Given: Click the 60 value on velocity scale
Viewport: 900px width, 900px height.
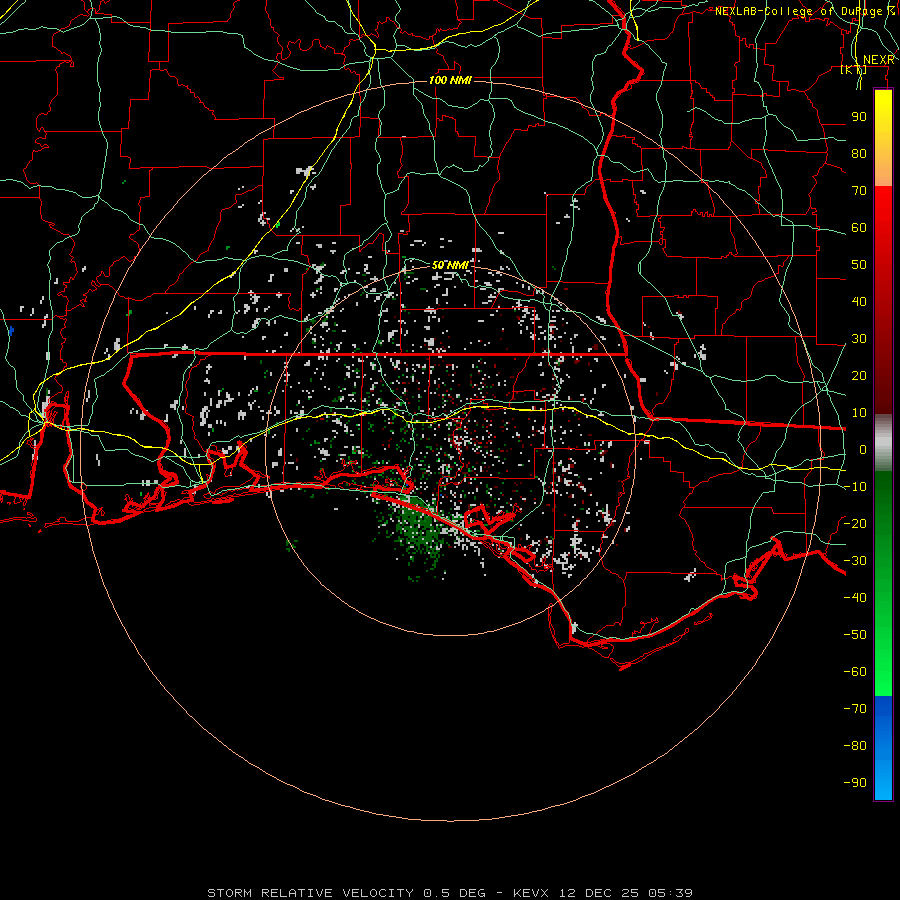Looking at the screenshot, I should (859, 228).
